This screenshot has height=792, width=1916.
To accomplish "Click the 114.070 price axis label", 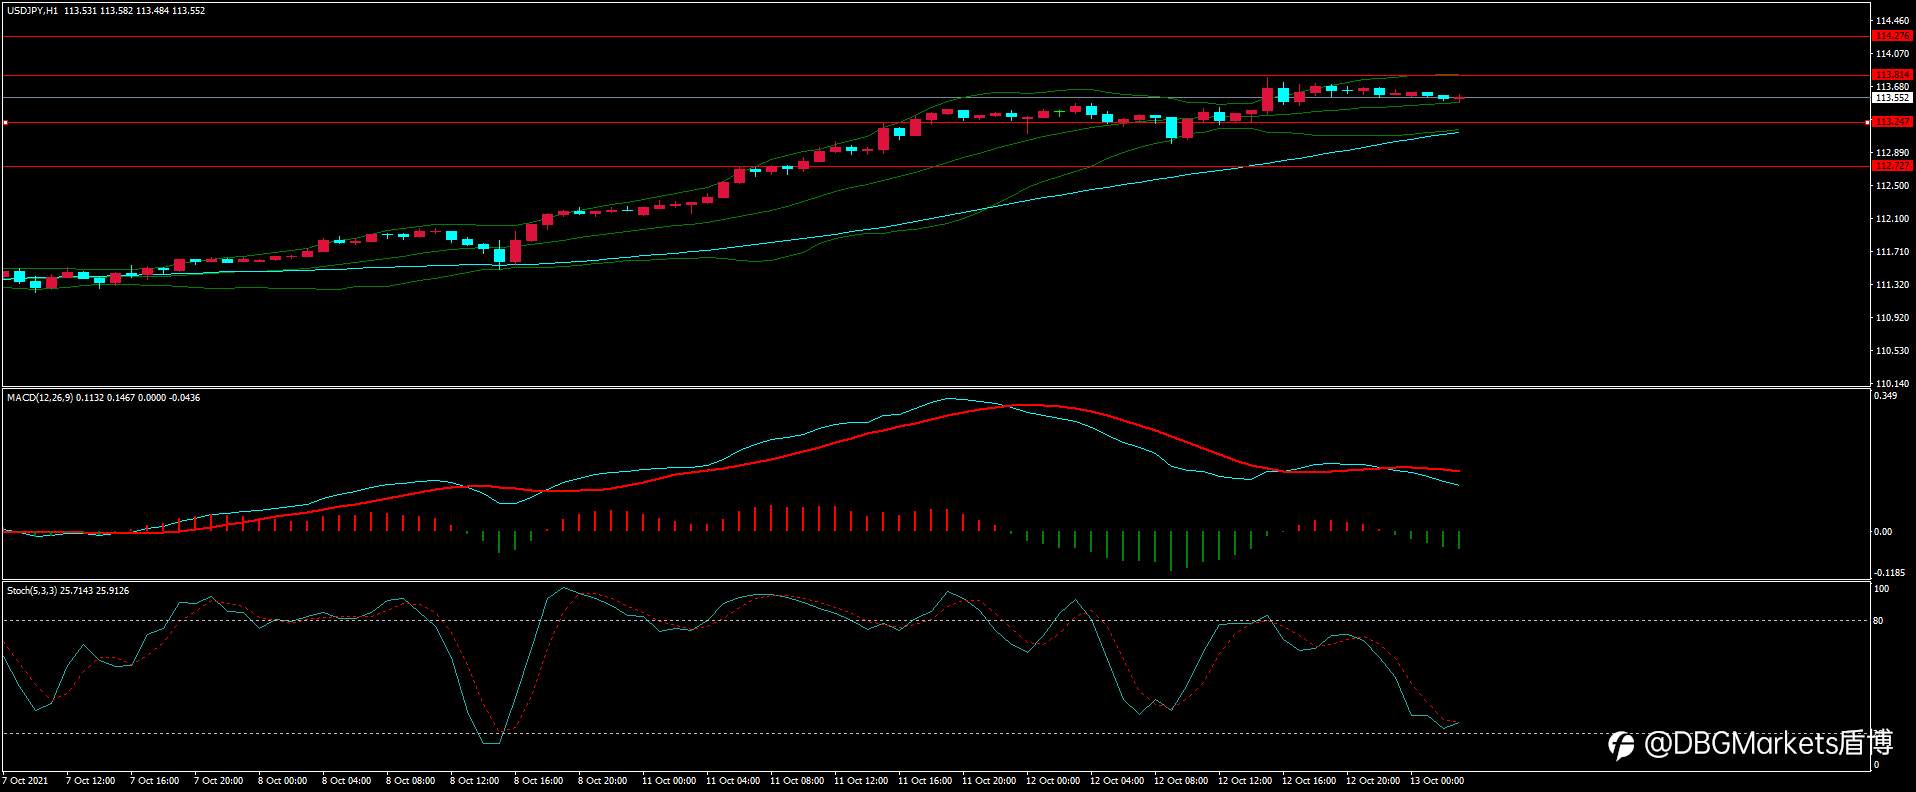I will (1893, 54).
